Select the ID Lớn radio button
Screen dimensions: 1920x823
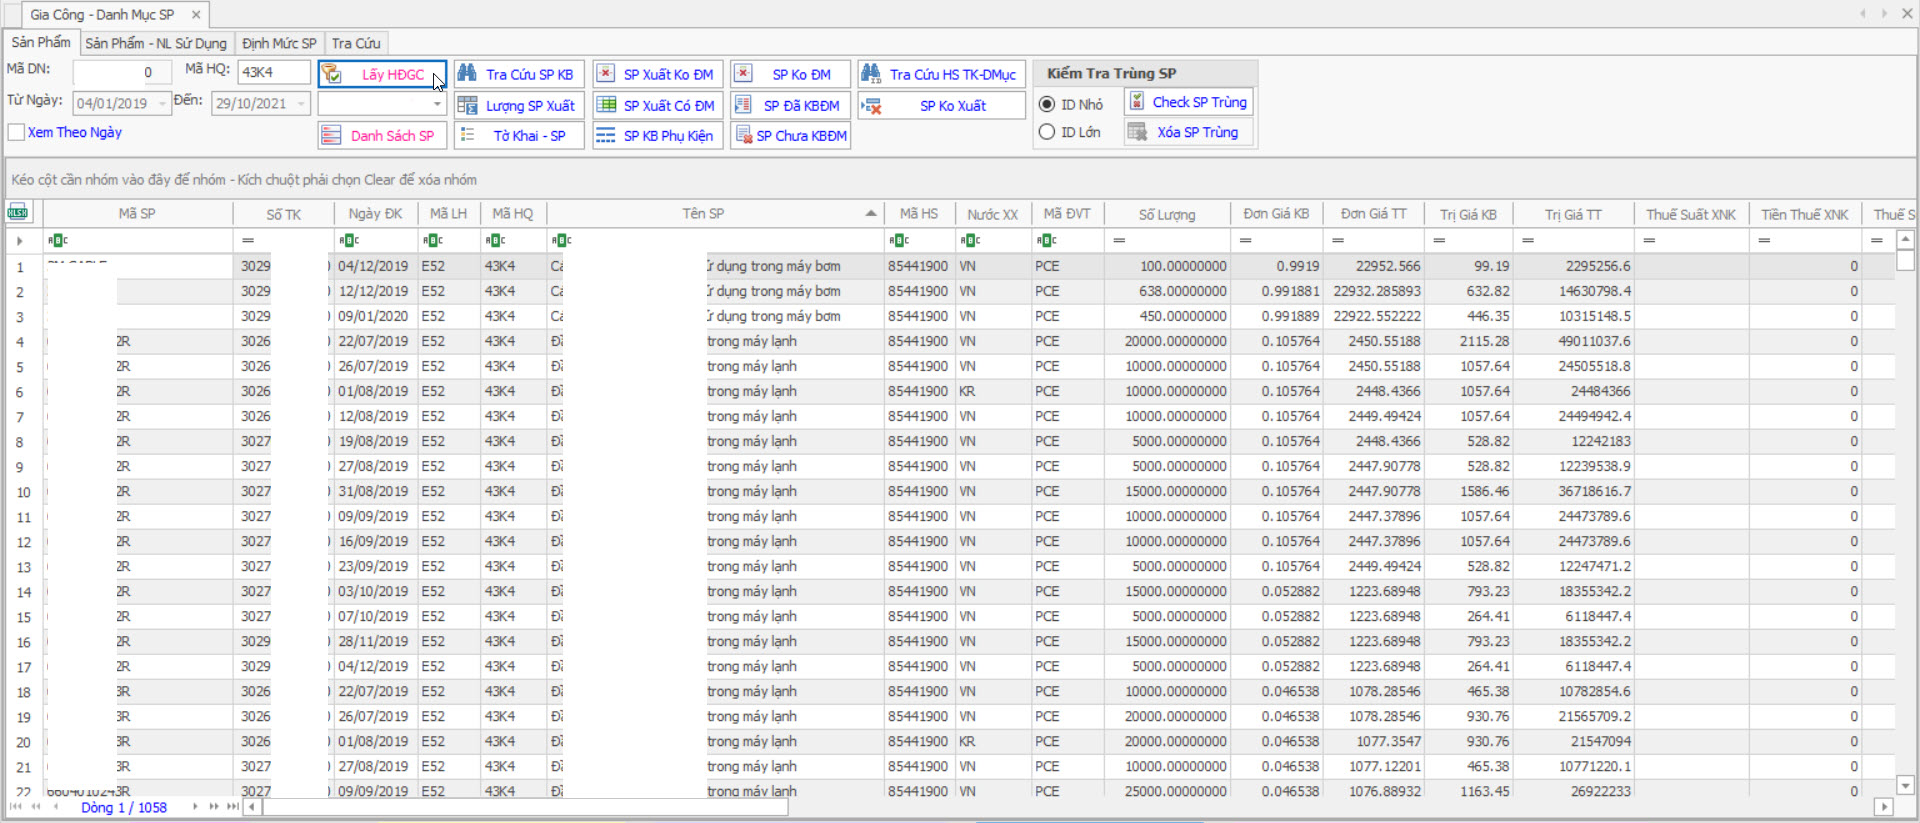[1047, 132]
